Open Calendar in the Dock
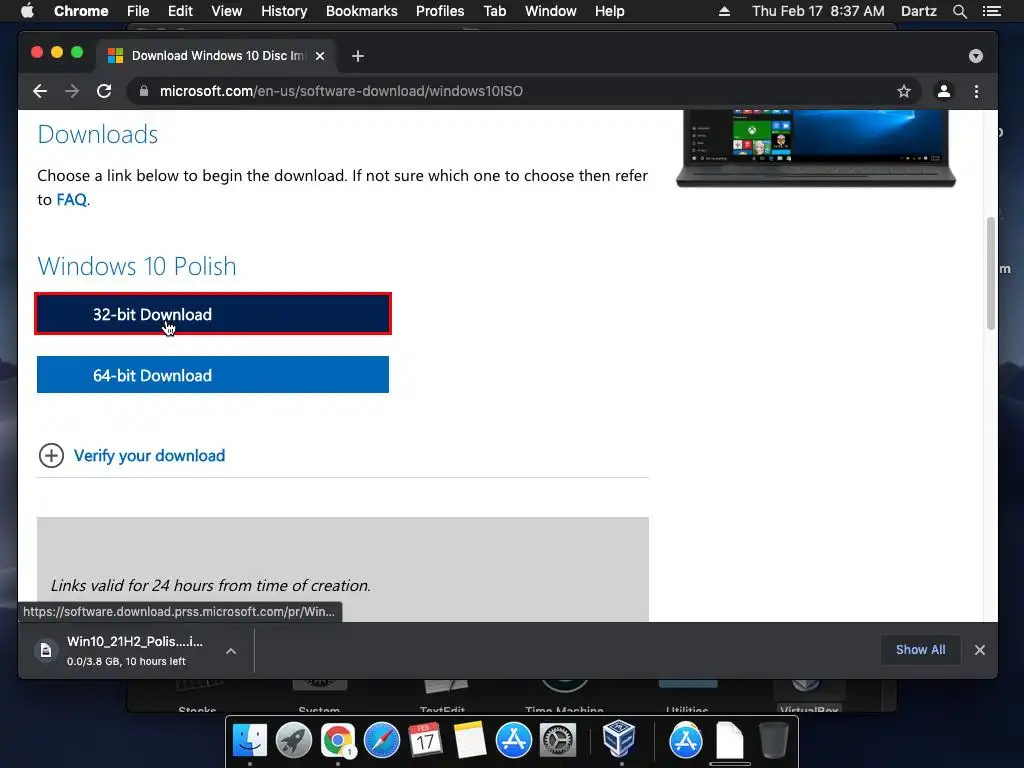Screen dimensions: 1024x768 426,740
